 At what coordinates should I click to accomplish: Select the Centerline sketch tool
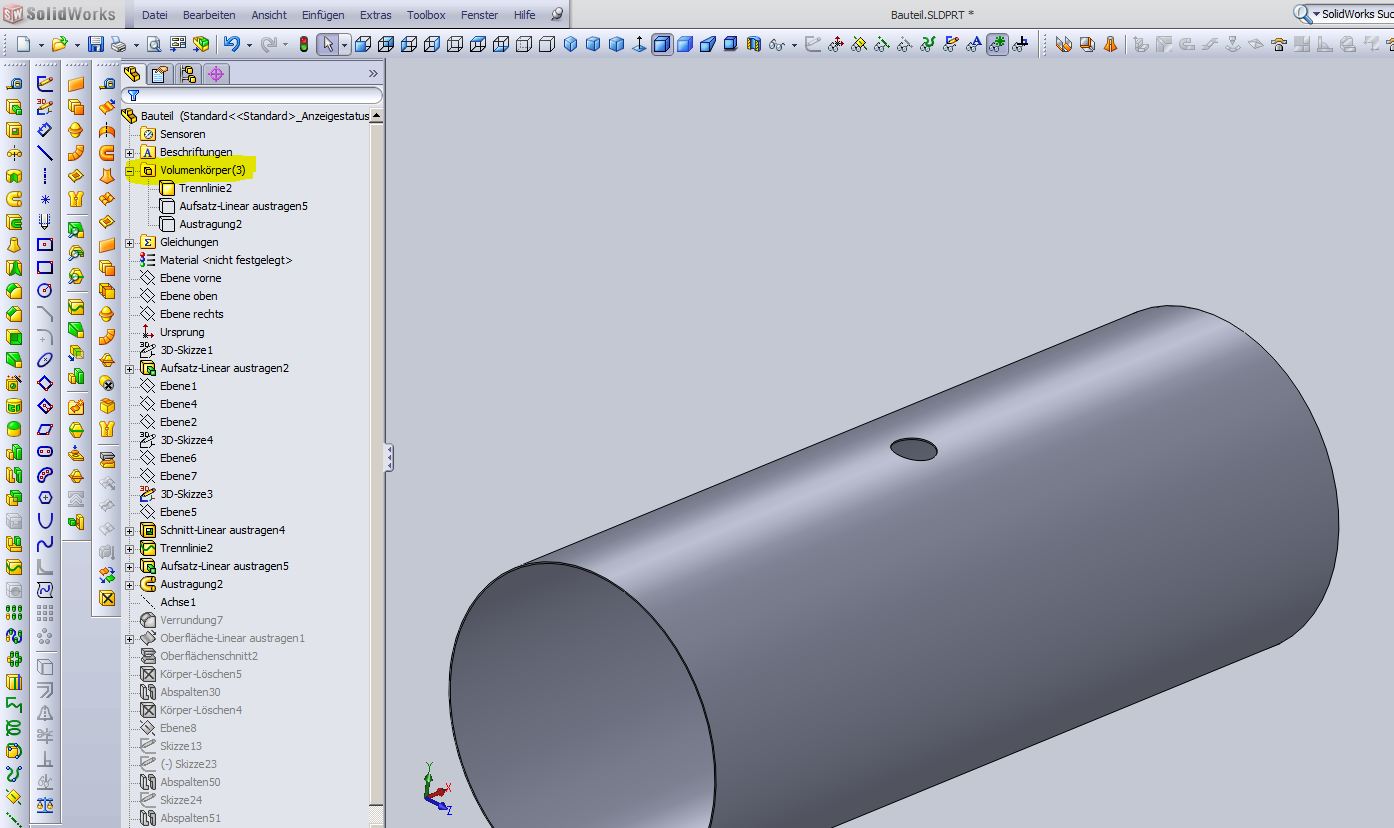(x=45, y=176)
